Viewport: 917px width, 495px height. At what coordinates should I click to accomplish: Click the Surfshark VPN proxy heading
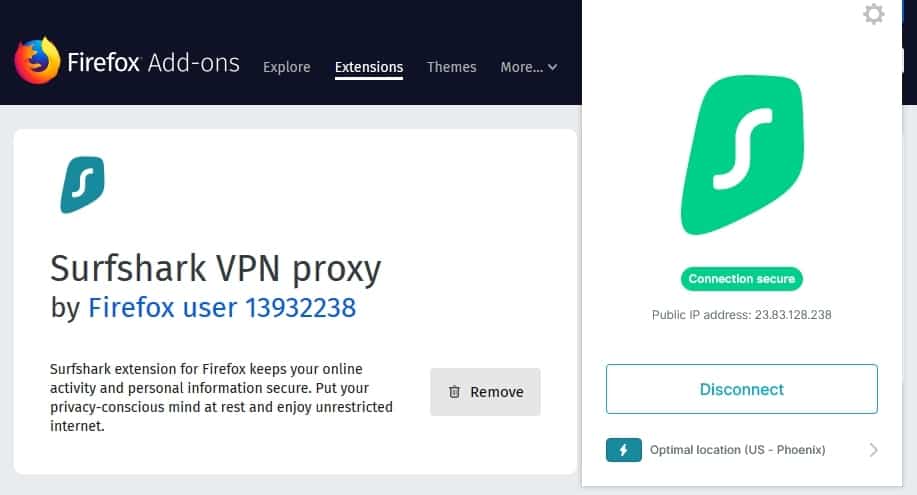tap(216, 269)
